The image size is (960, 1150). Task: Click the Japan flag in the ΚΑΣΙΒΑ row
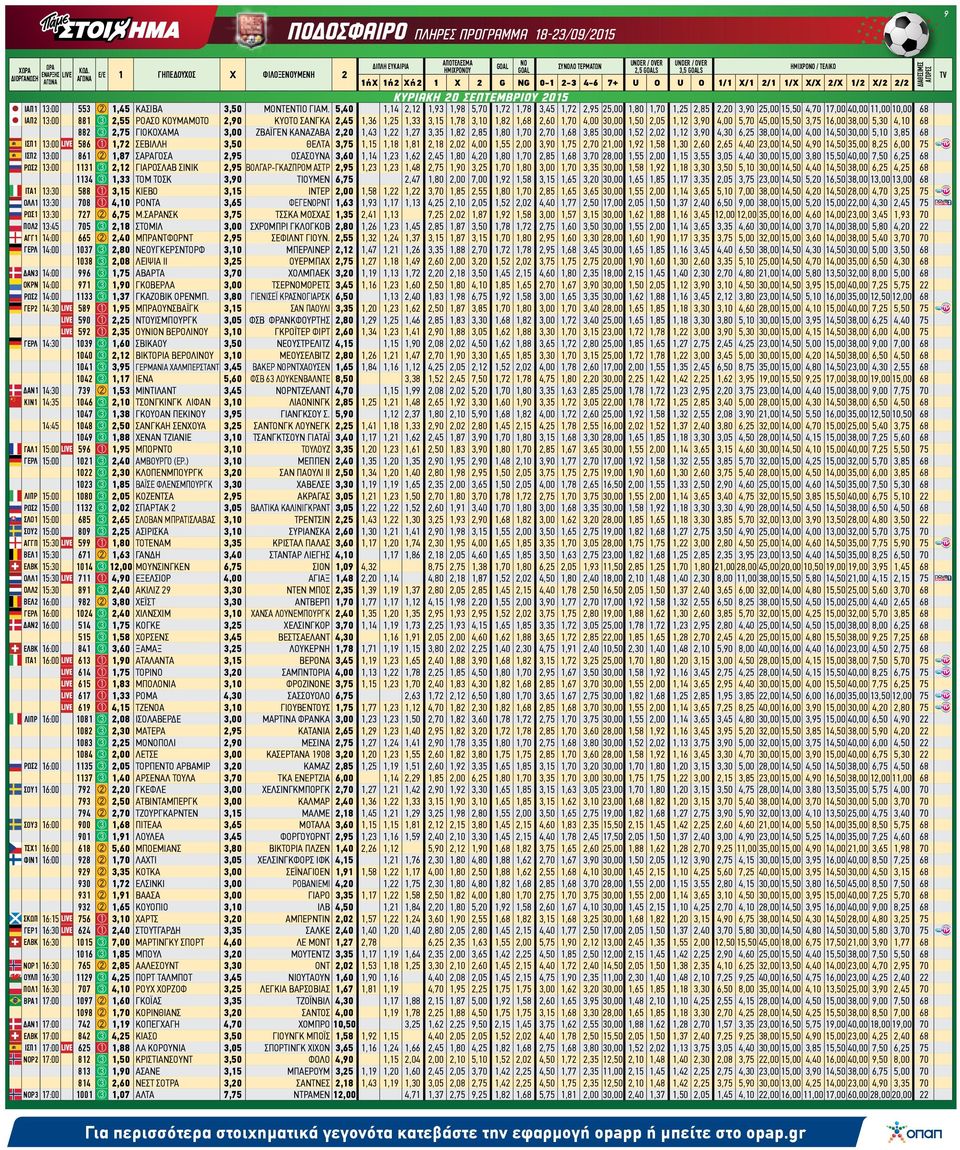click(15, 109)
